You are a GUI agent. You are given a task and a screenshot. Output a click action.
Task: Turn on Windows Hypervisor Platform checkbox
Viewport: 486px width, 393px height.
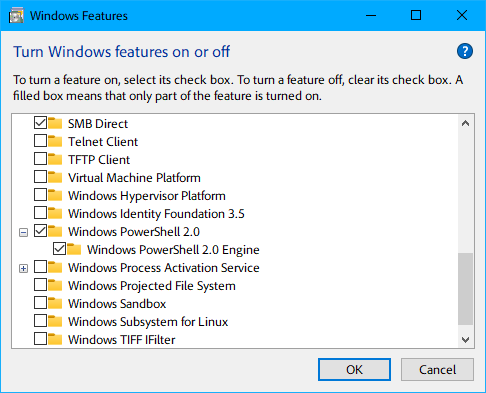click(x=40, y=195)
